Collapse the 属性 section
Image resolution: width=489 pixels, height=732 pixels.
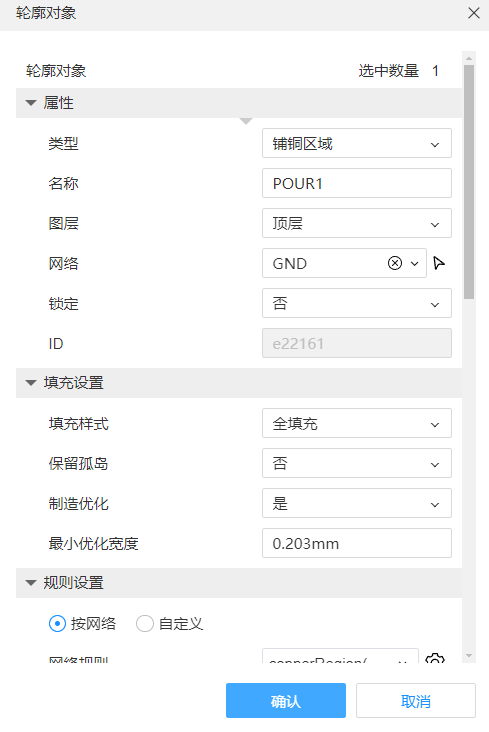pos(31,103)
